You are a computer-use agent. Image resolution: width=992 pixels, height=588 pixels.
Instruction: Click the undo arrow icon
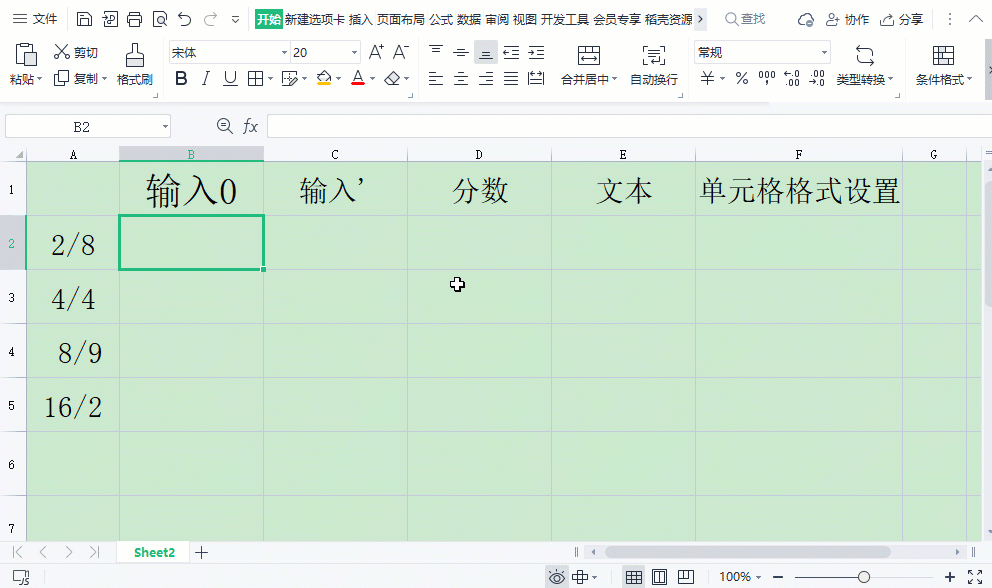point(184,19)
